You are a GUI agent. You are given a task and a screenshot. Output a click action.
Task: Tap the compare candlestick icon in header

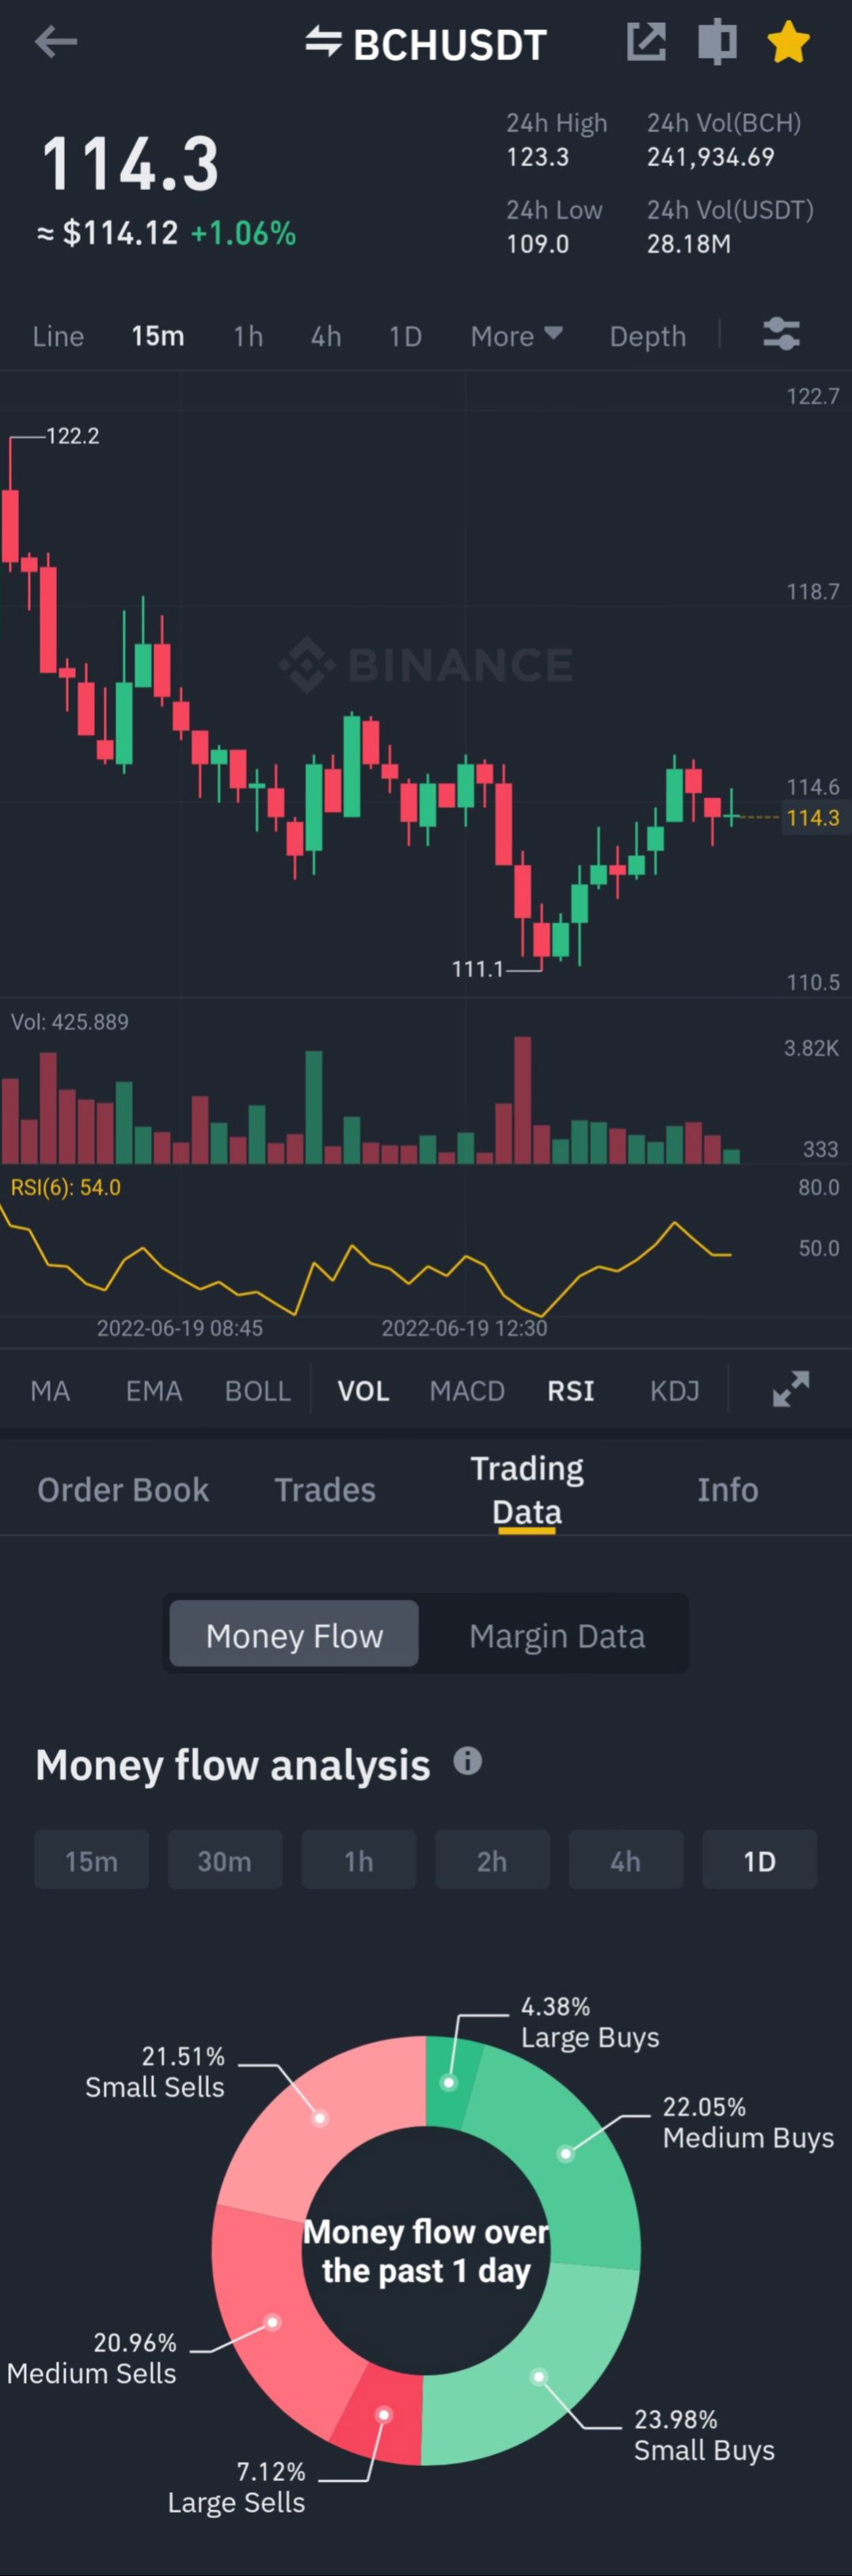(x=717, y=42)
